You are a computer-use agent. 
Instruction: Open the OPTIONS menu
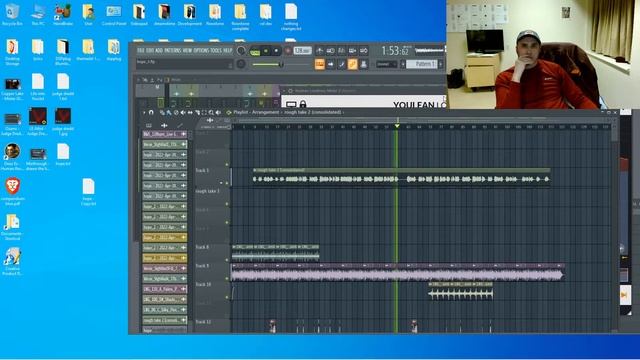(201, 50)
